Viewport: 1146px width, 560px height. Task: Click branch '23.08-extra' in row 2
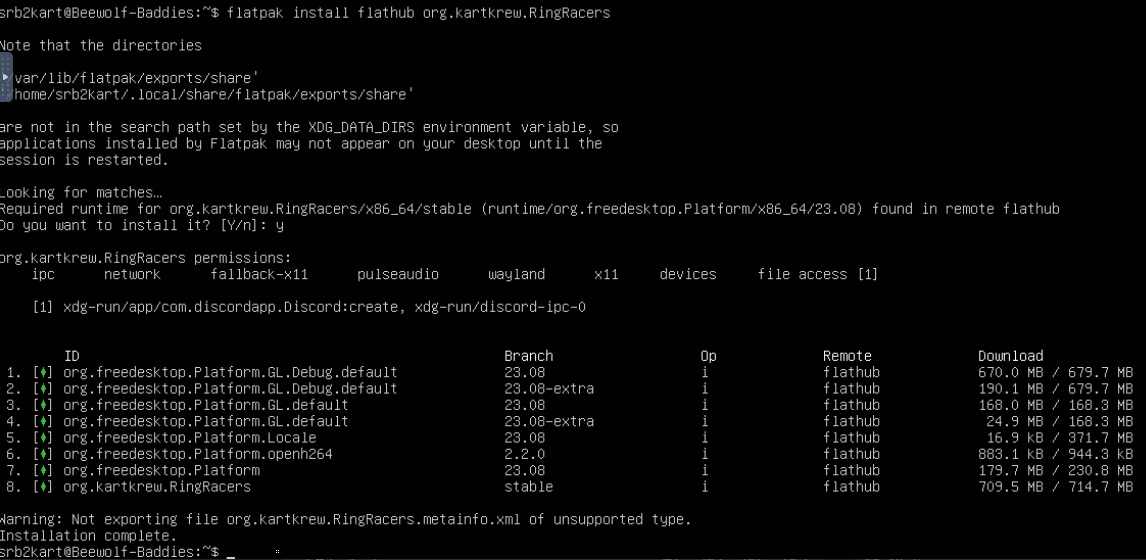tap(549, 388)
